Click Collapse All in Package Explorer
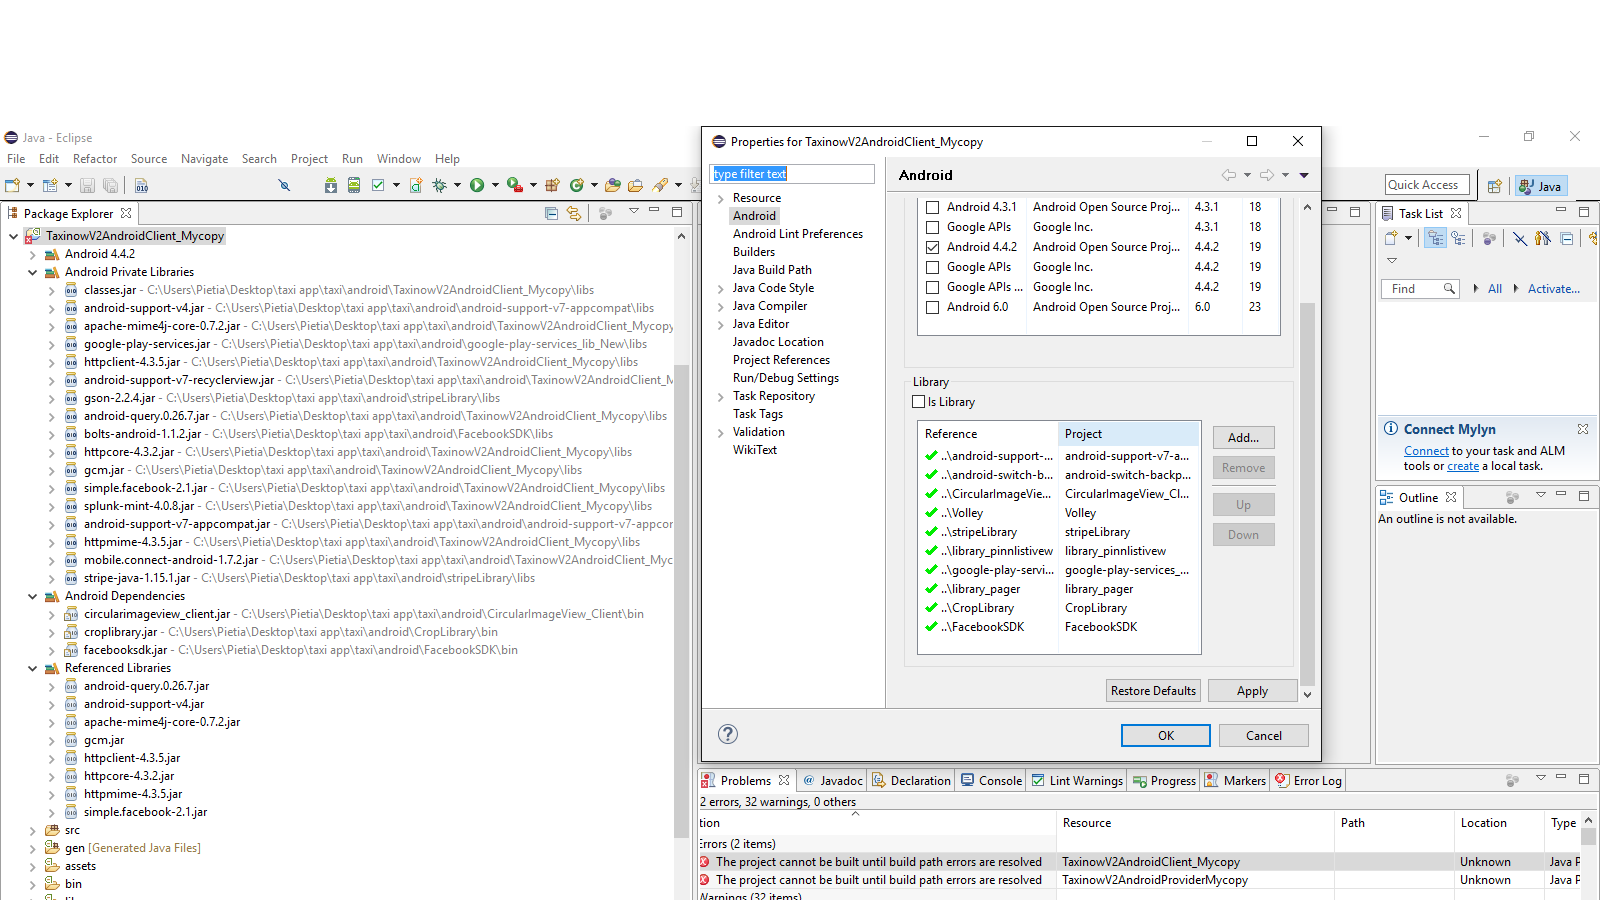Screen dimensions: 1600x900 551,213
